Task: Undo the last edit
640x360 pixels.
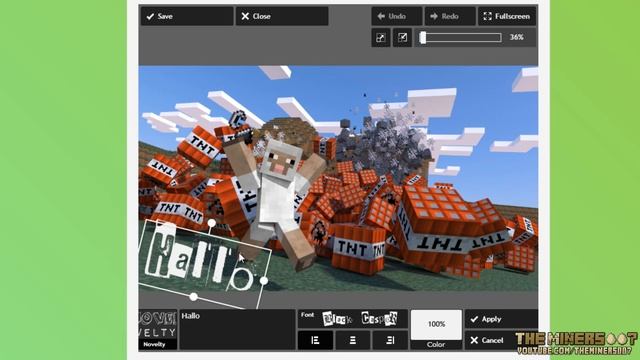Action: [397, 16]
